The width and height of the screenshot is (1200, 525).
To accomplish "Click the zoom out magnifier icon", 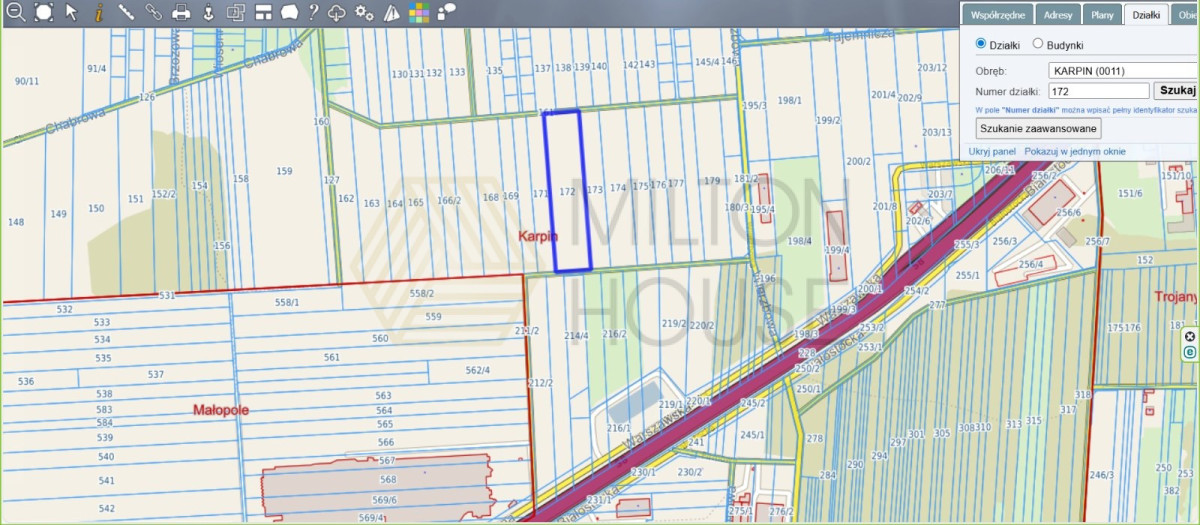I will 15,12.
